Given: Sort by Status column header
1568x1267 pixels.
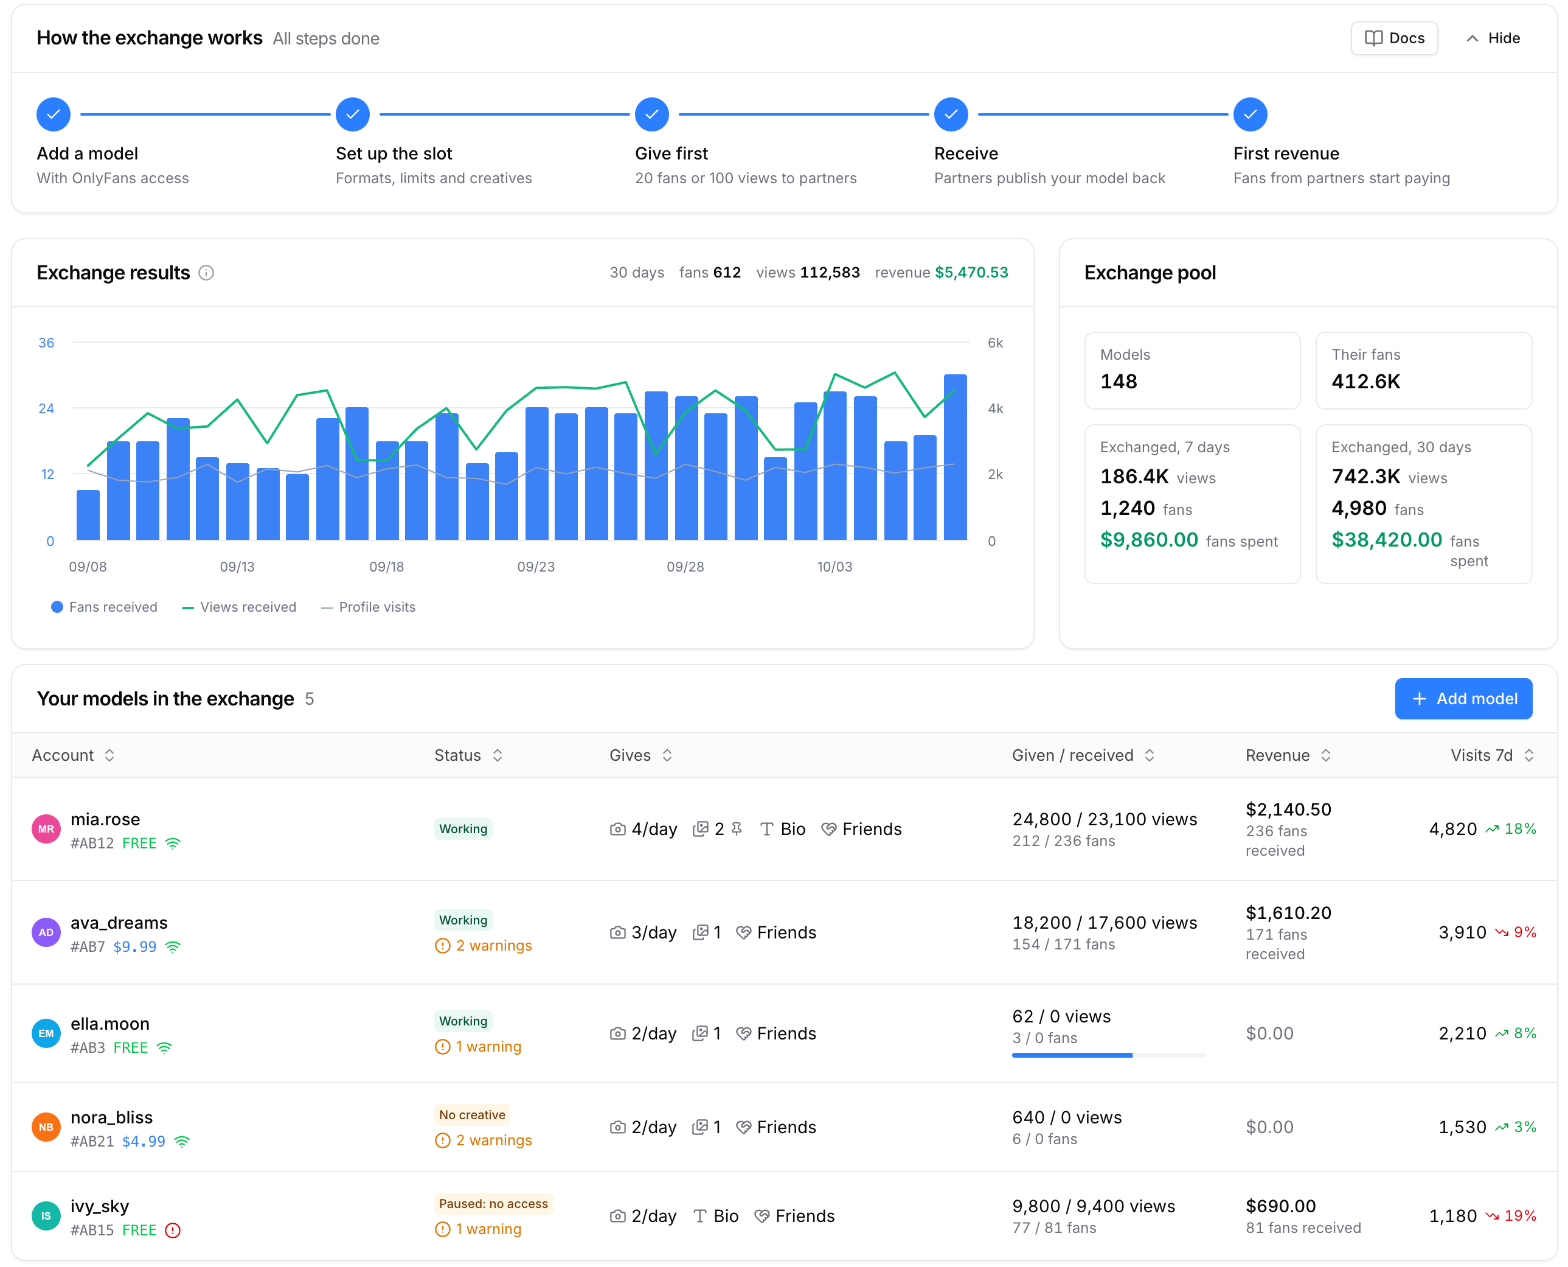Looking at the screenshot, I should (x=468, y=756).
